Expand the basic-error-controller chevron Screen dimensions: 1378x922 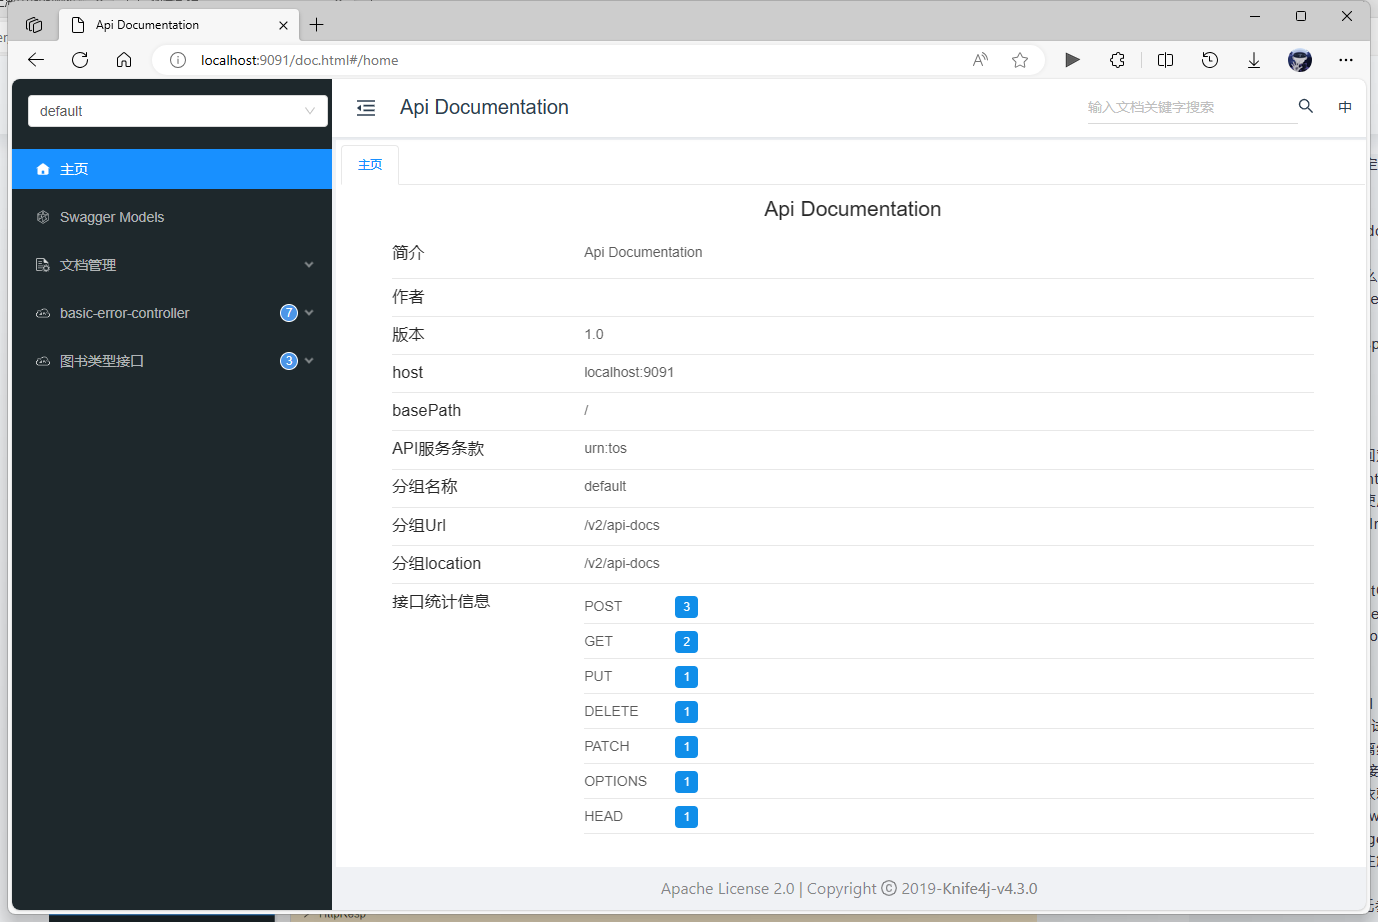[309, 313]
